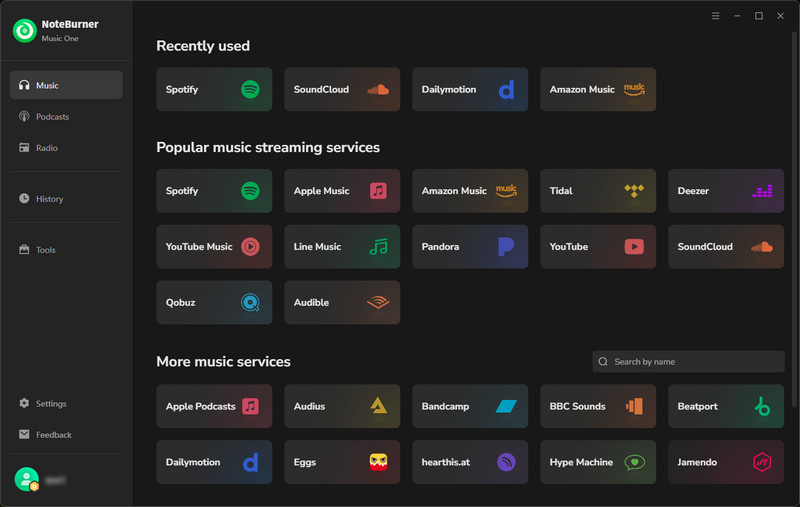Viewport: 800px width, 507px height.
Task: Click the vertical scrollbar on right edge
Action: coord(794,219)
